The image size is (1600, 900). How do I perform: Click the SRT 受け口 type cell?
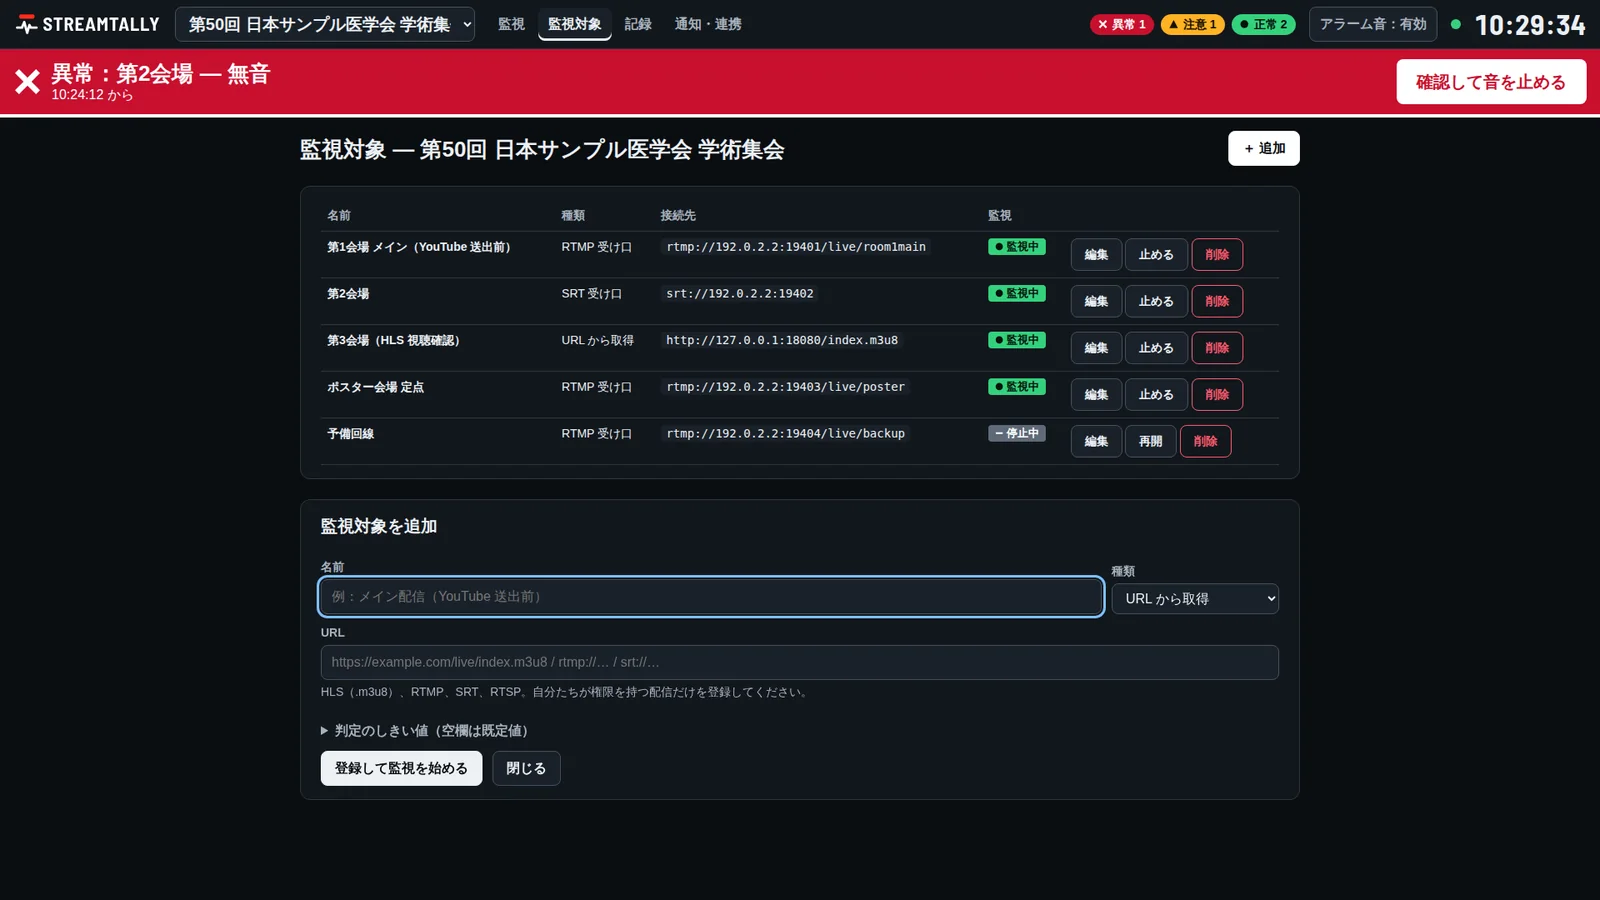click(592, 294)
